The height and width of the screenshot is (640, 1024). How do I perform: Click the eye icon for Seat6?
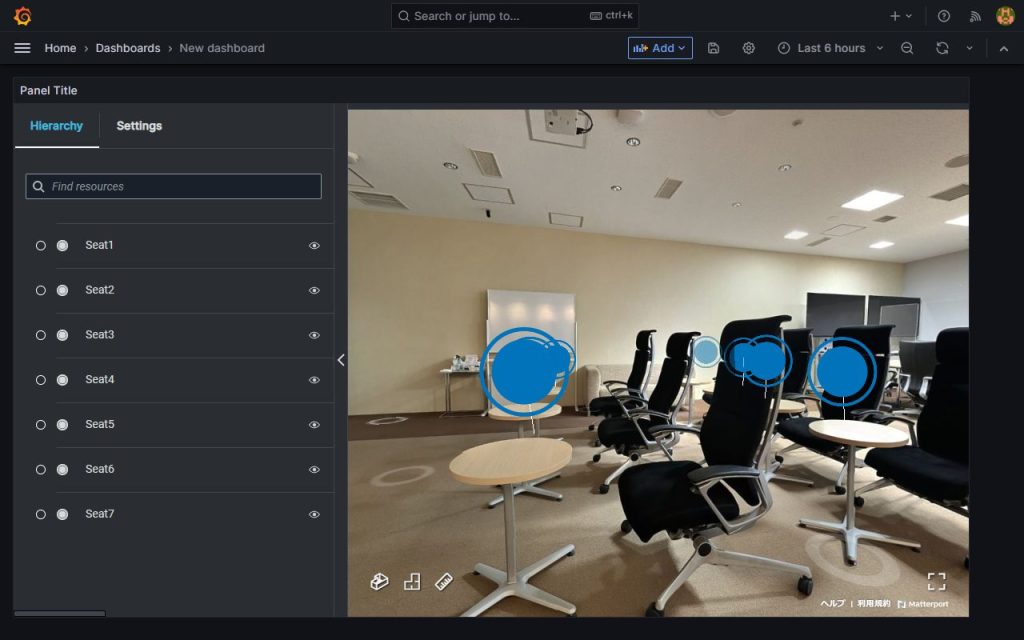[x=314, y=470]
